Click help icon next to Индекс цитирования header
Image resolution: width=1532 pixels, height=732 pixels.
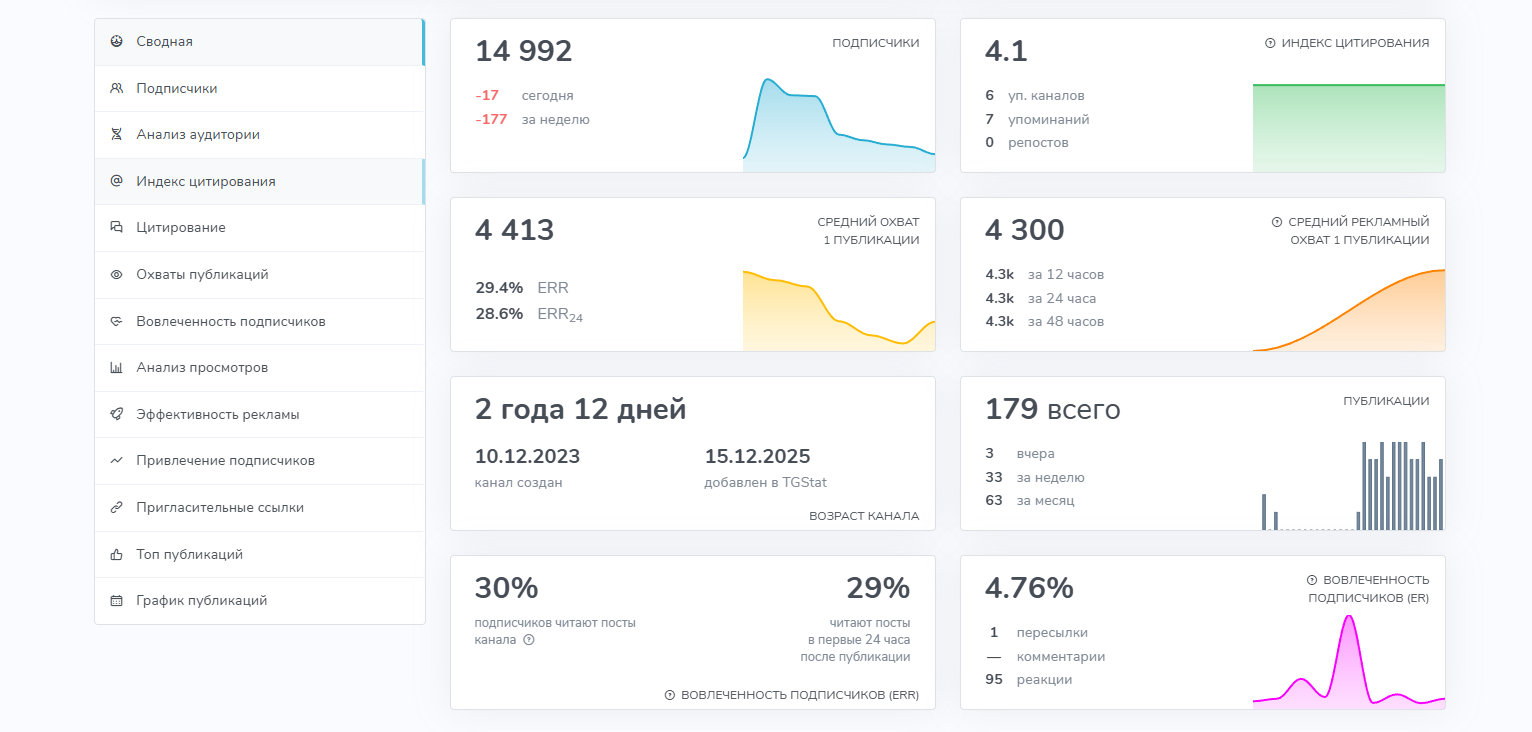1270,43
